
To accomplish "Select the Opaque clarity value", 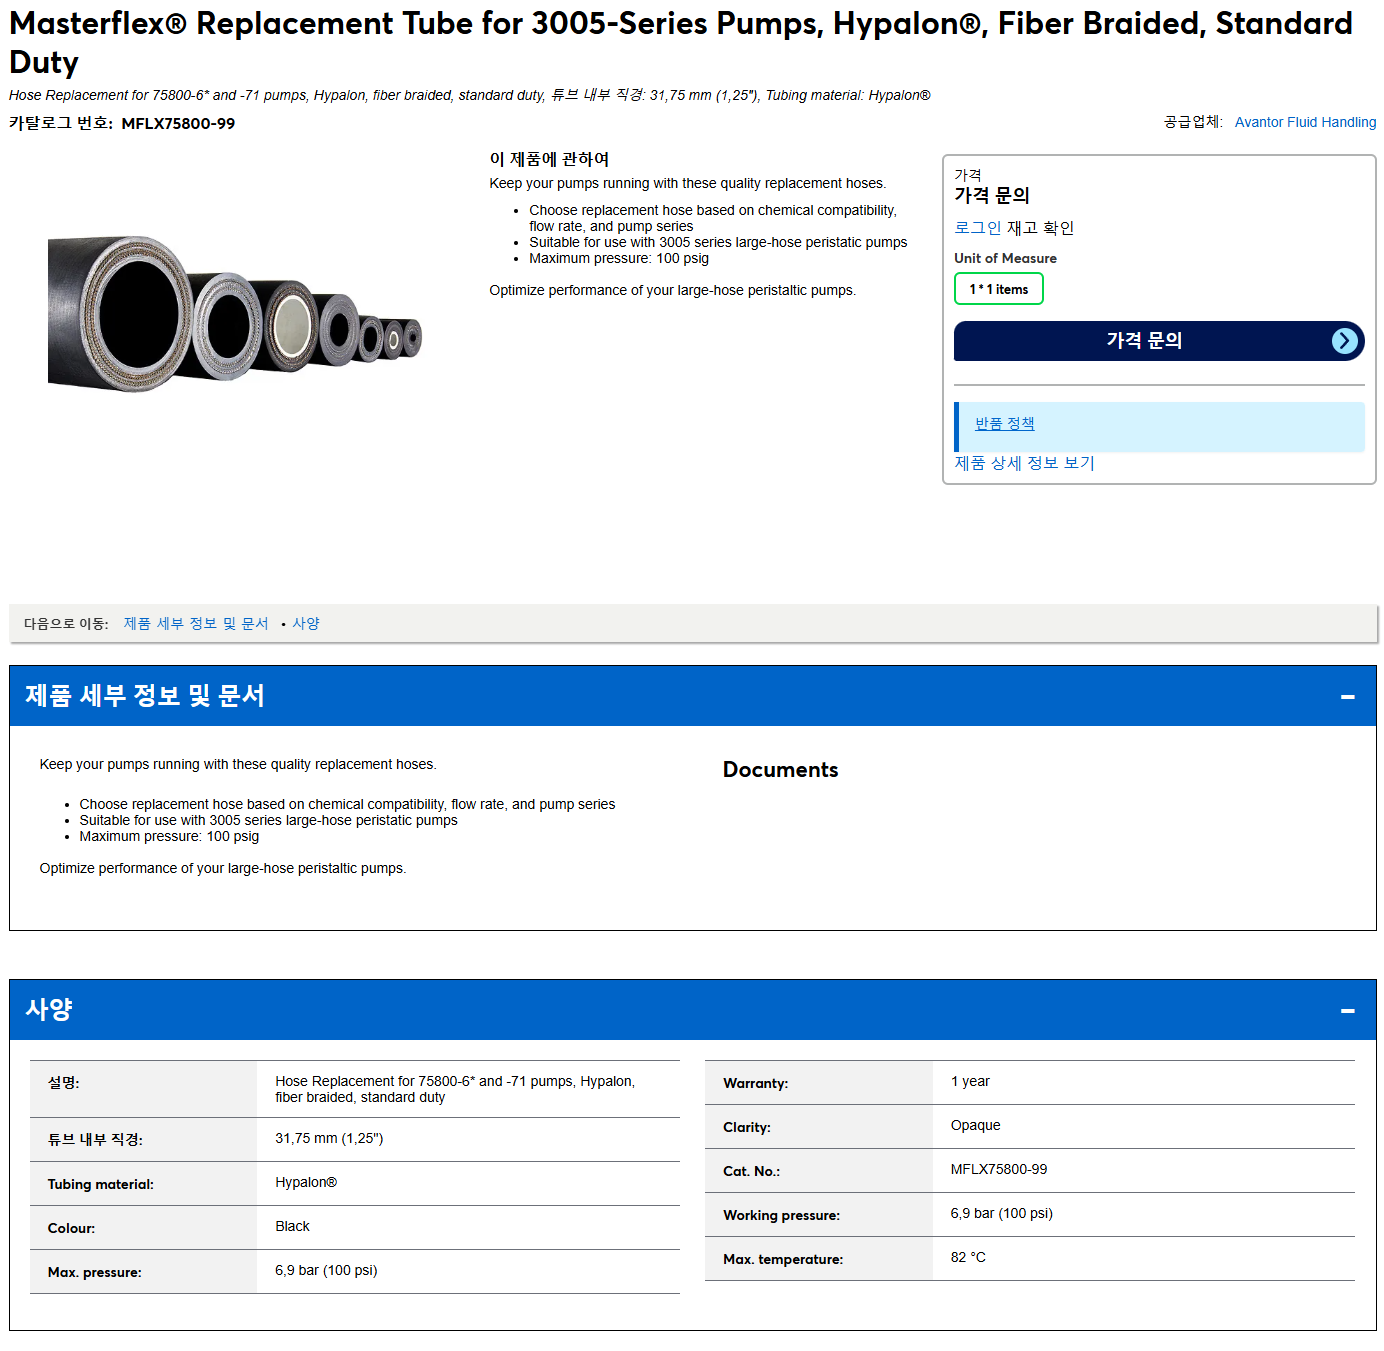I will pos(975,1125).
